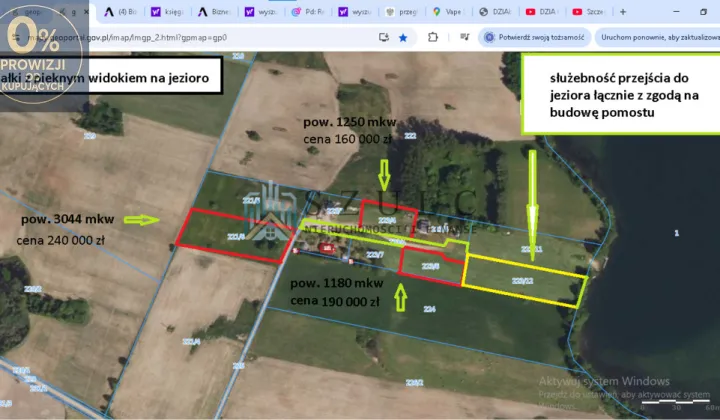Open the extensions puzzle icon
The image size is (720, 420).
(x=433, y=37)
